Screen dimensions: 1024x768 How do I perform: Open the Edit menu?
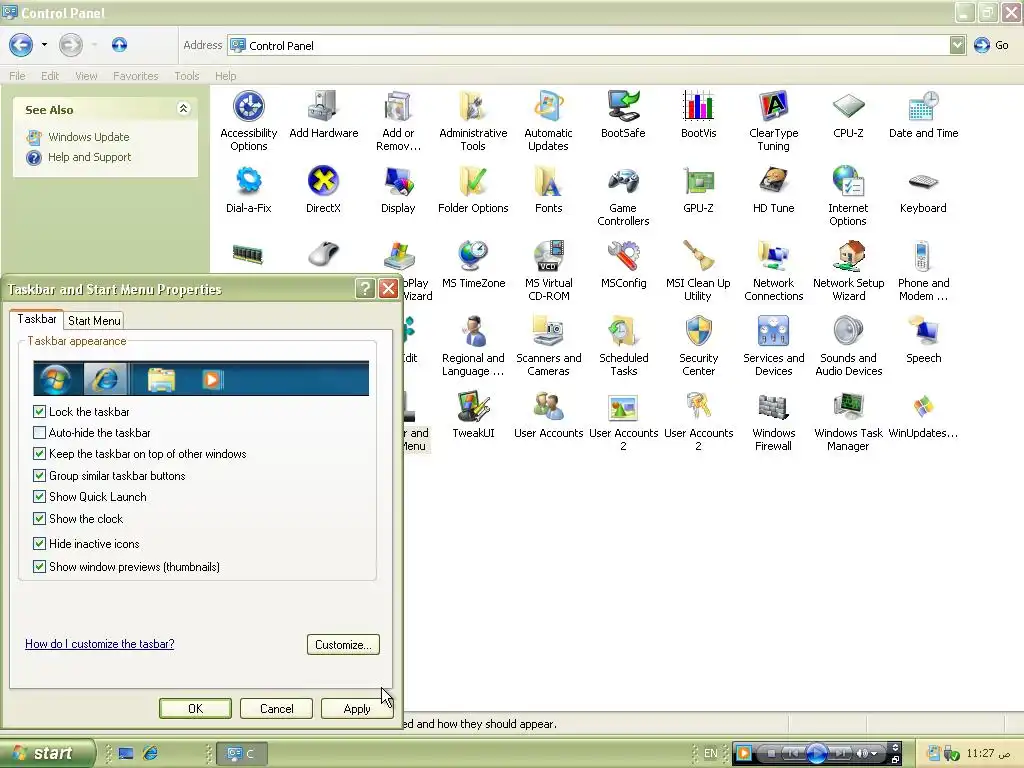click(x=50, y=76)
